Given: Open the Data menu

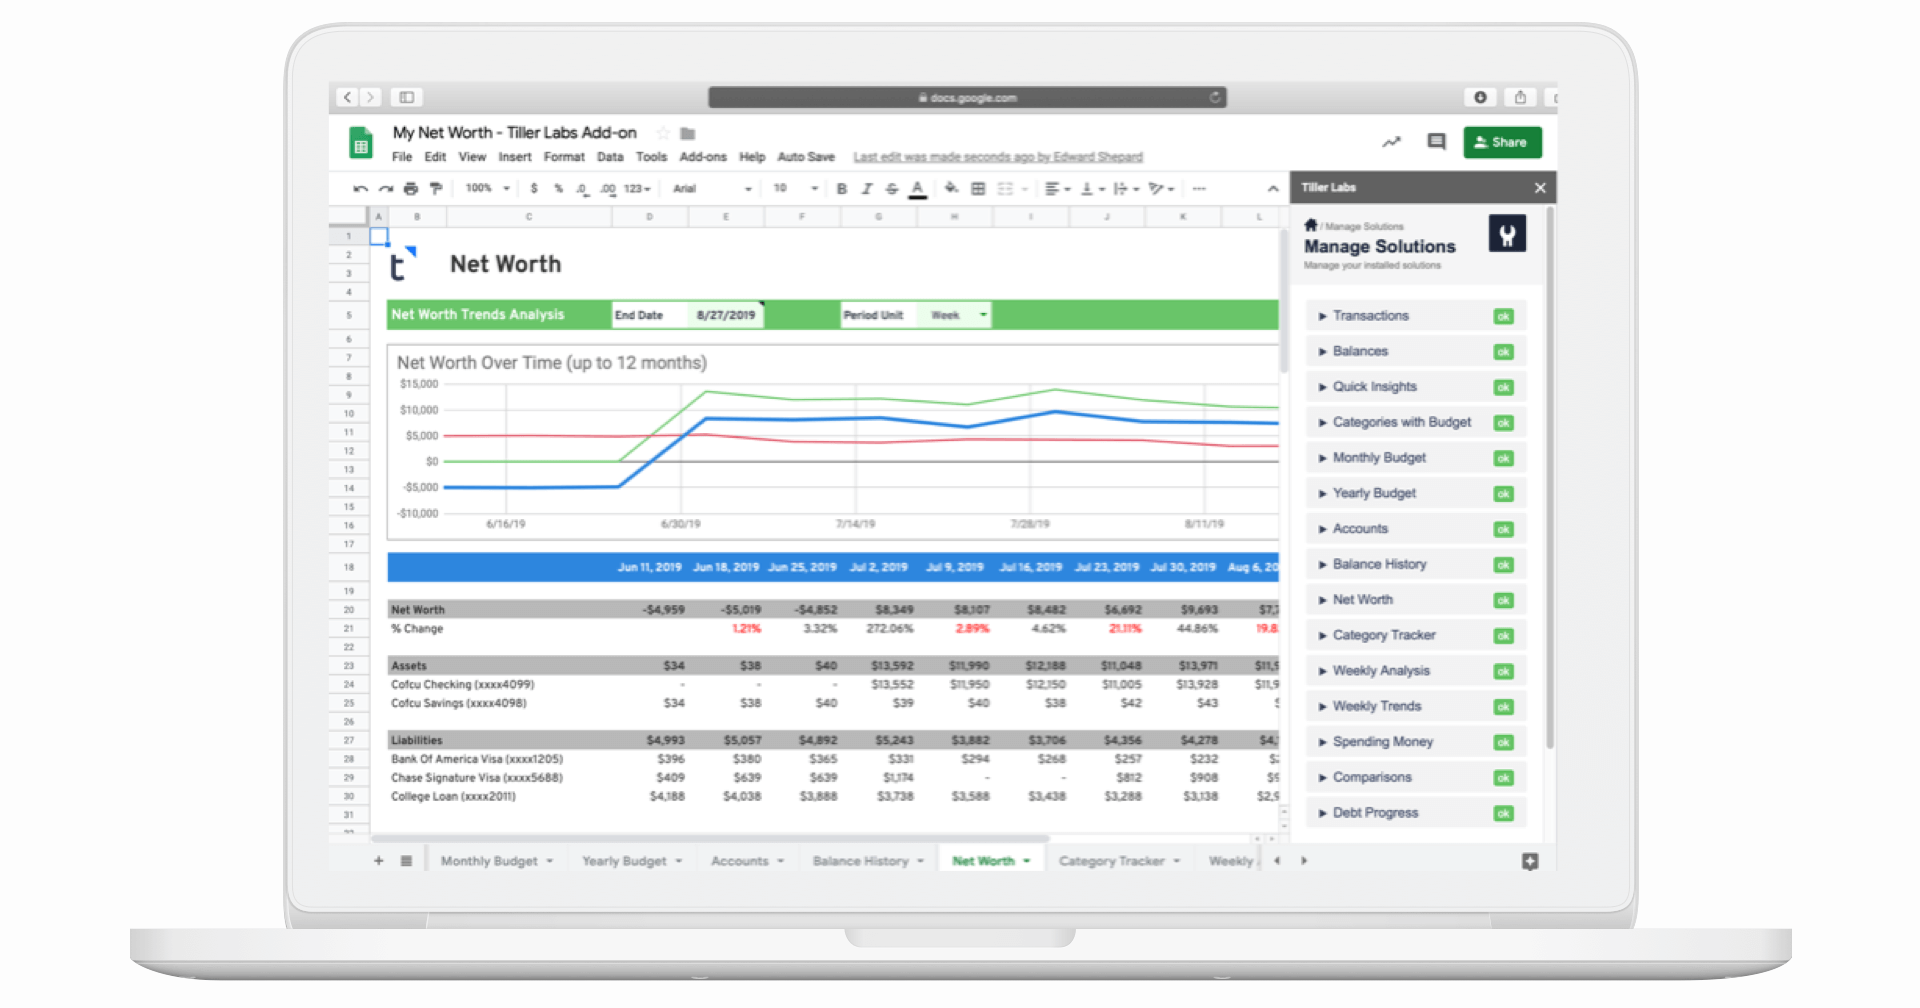Looking at the screenshot, I should click(x=610, y=157).
